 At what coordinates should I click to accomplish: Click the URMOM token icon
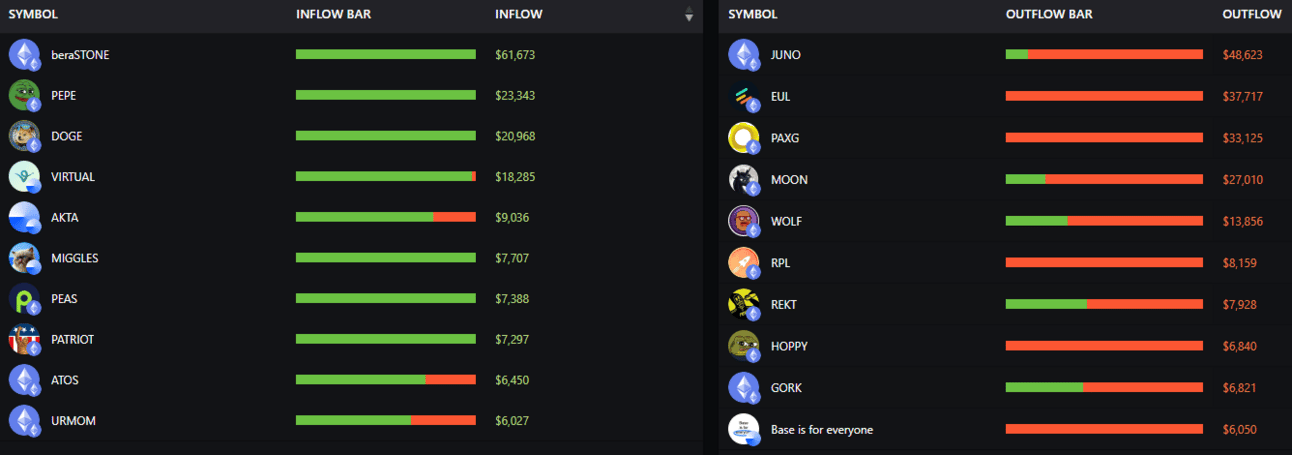pos(25,420)
